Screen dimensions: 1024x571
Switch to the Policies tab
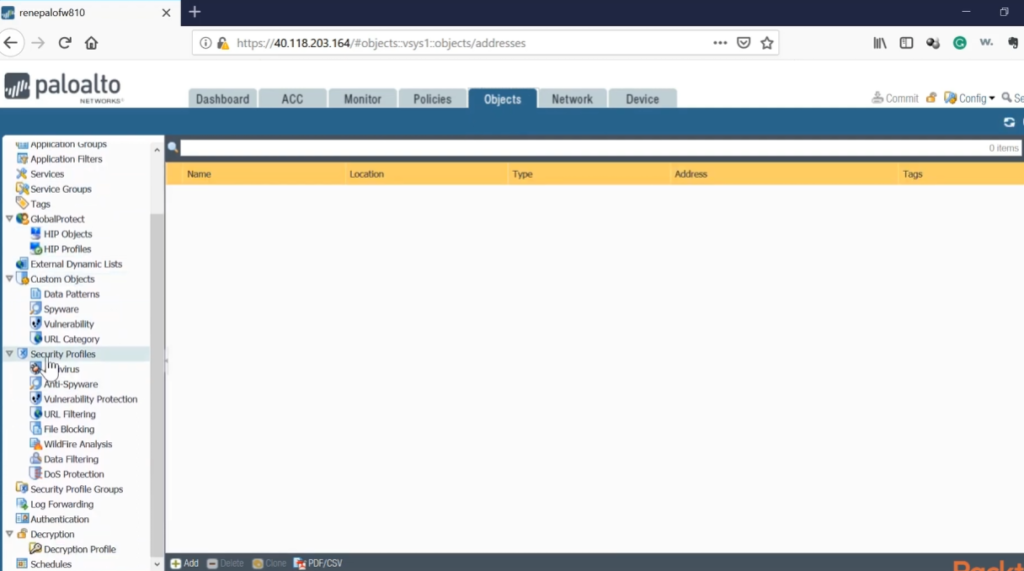(x=432, y=99)
